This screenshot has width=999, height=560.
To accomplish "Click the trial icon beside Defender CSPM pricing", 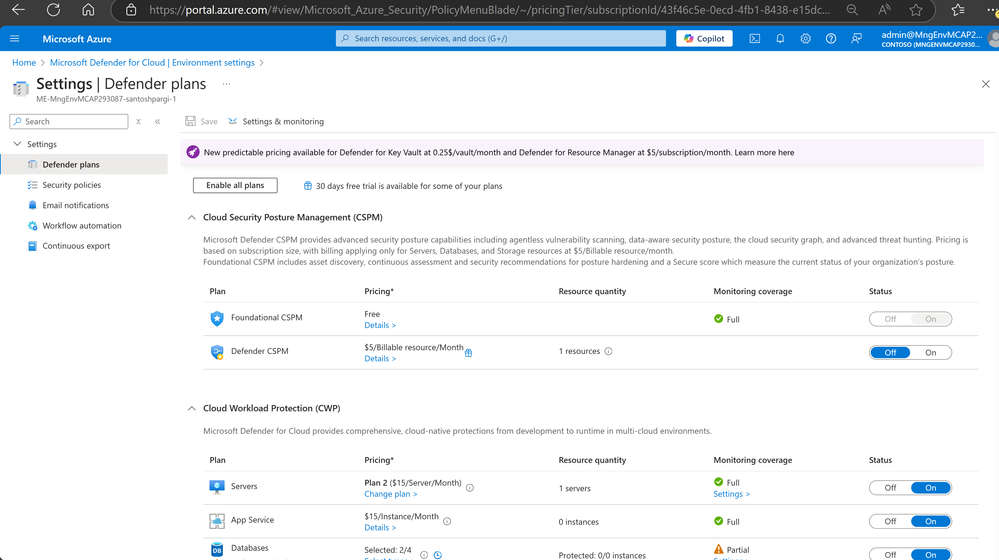I will click(x=468, y=353).
